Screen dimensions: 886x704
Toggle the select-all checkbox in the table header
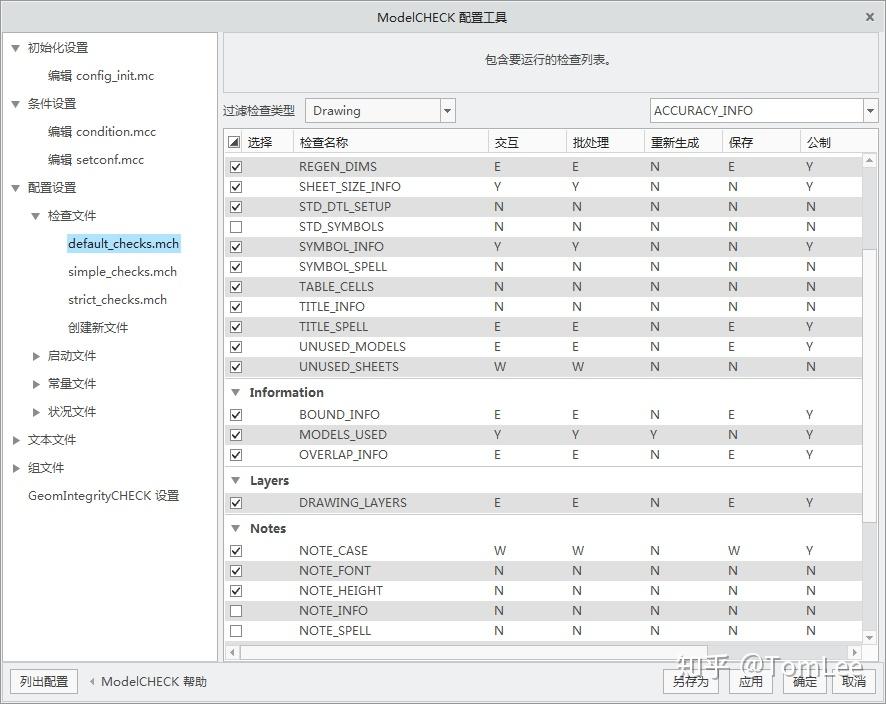(235, 141)
